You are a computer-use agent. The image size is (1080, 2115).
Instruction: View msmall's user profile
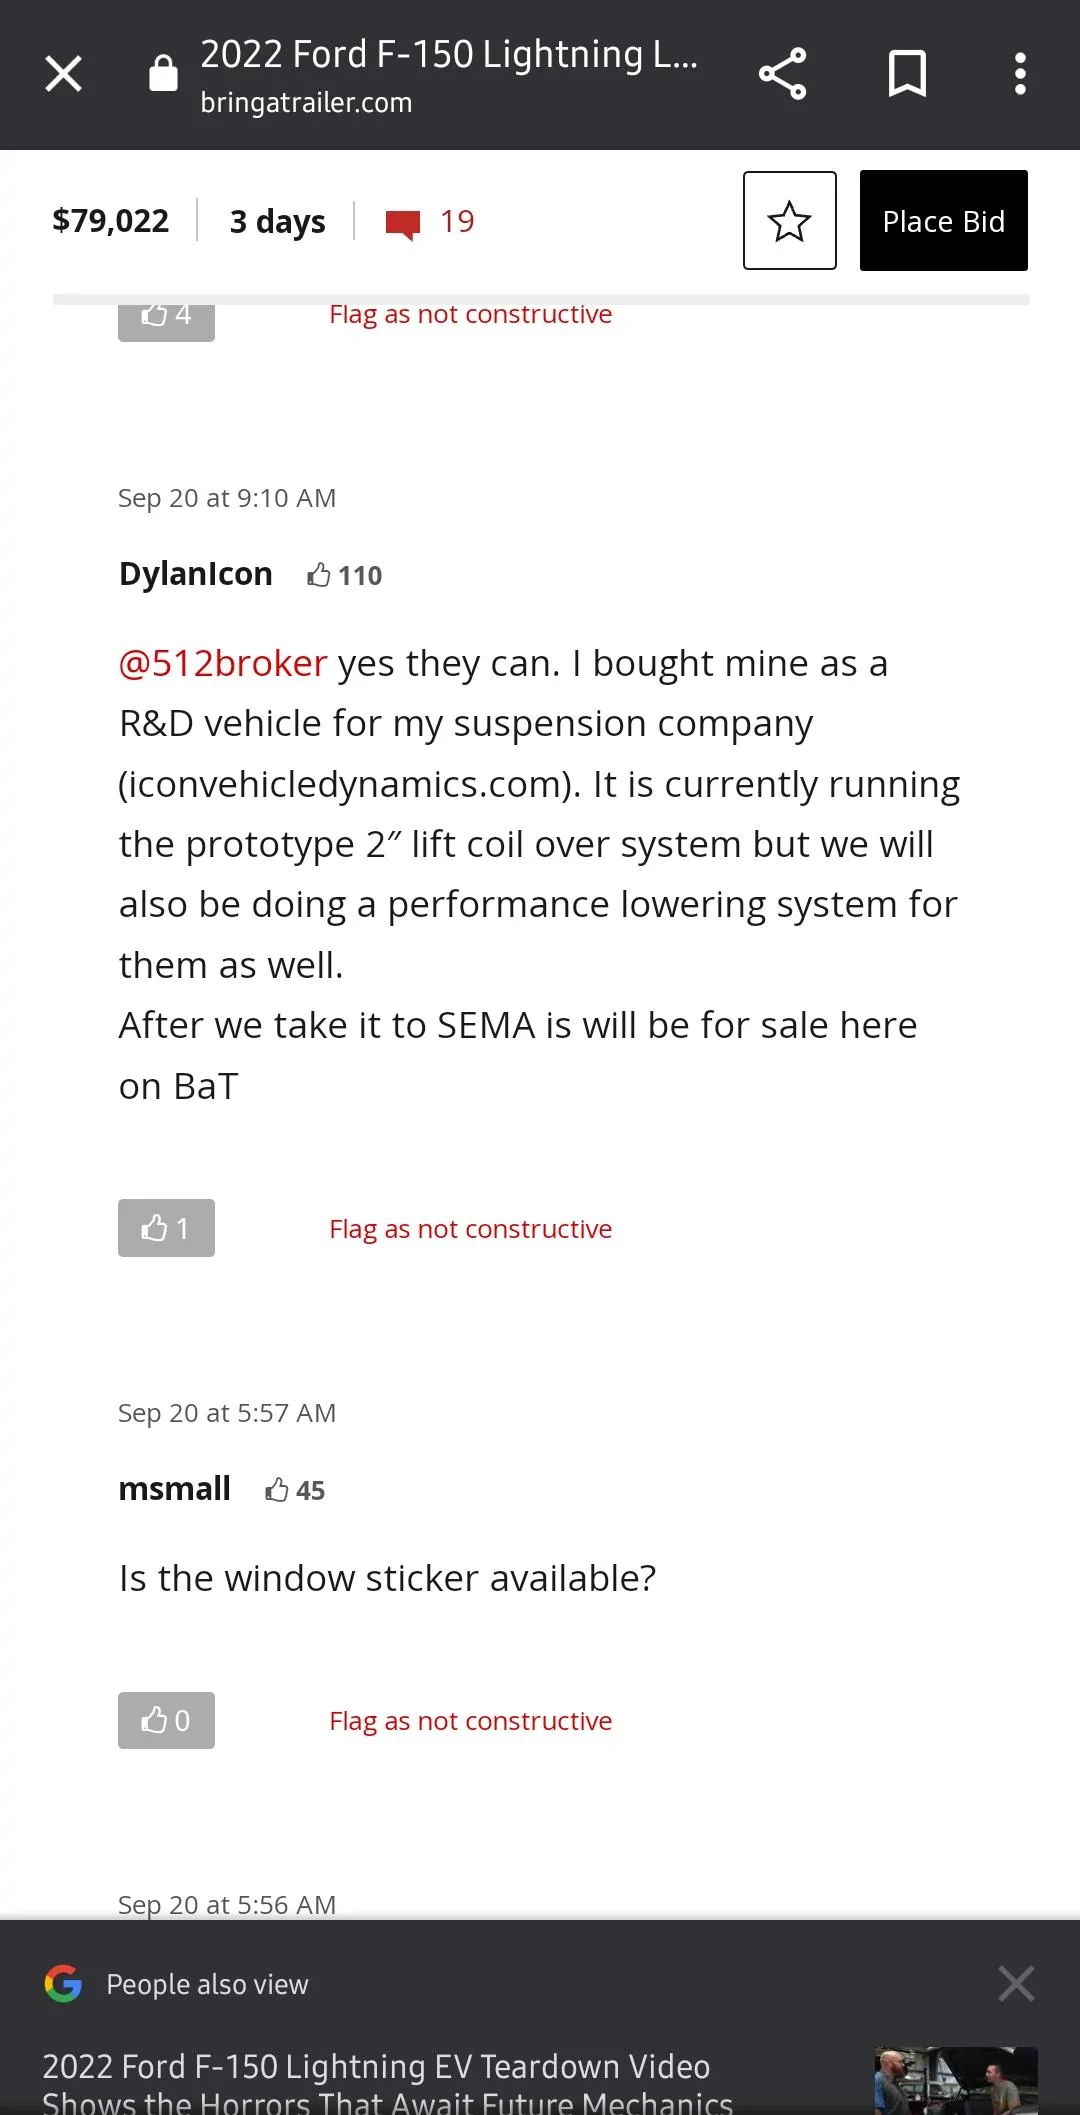[x=174, y=1489]
